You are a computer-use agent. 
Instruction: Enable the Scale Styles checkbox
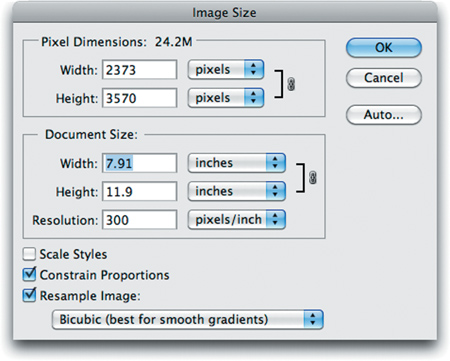pos(29,254)
